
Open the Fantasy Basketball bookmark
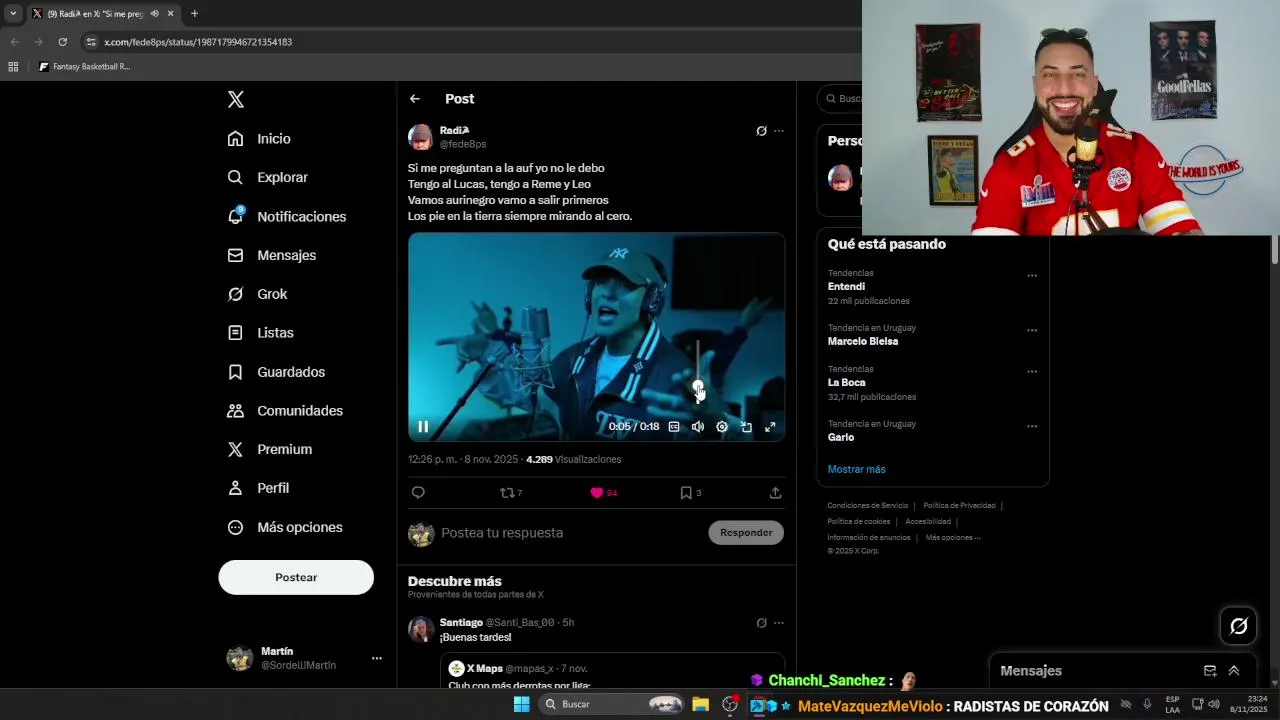pyautogui.click(x=84, y=67)
